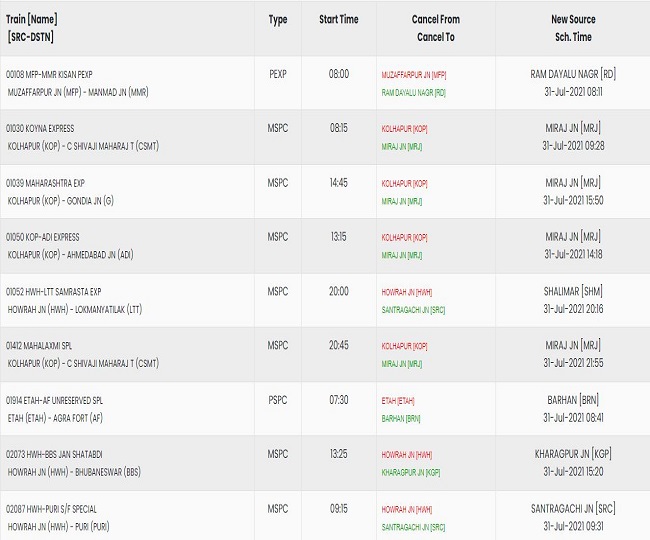Select the New Source Sch. Time header
The height and width of the screenshot is (540, 650).
tap(573, 28)
